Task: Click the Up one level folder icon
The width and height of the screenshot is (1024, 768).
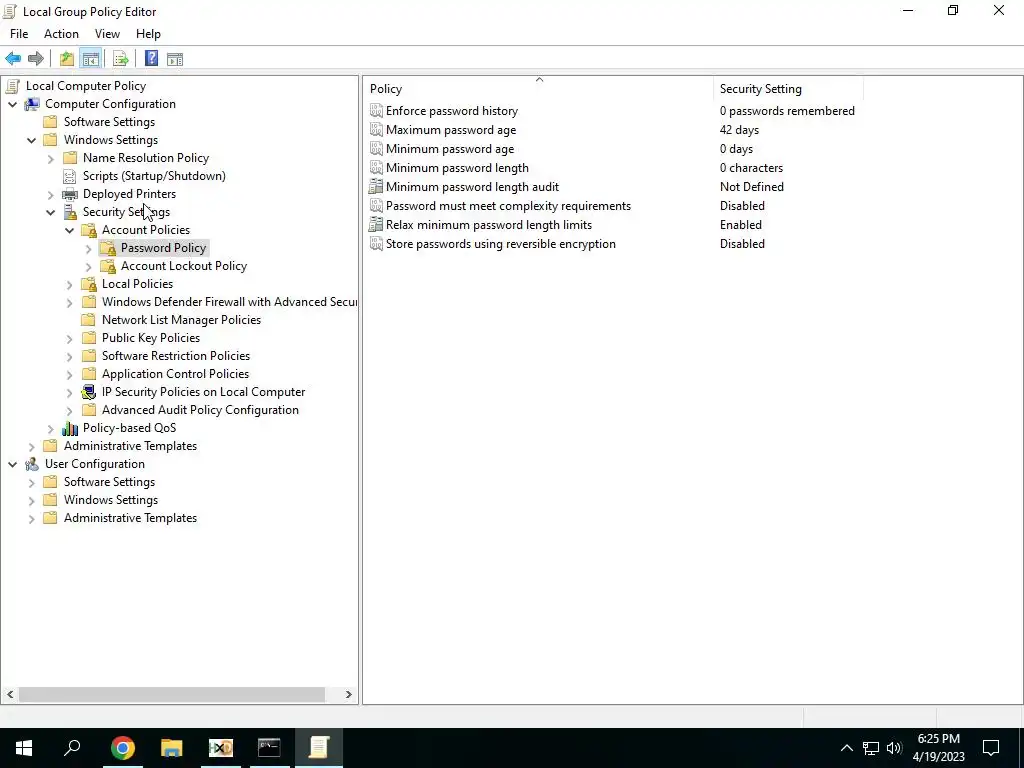Action: tap(67, 59)
